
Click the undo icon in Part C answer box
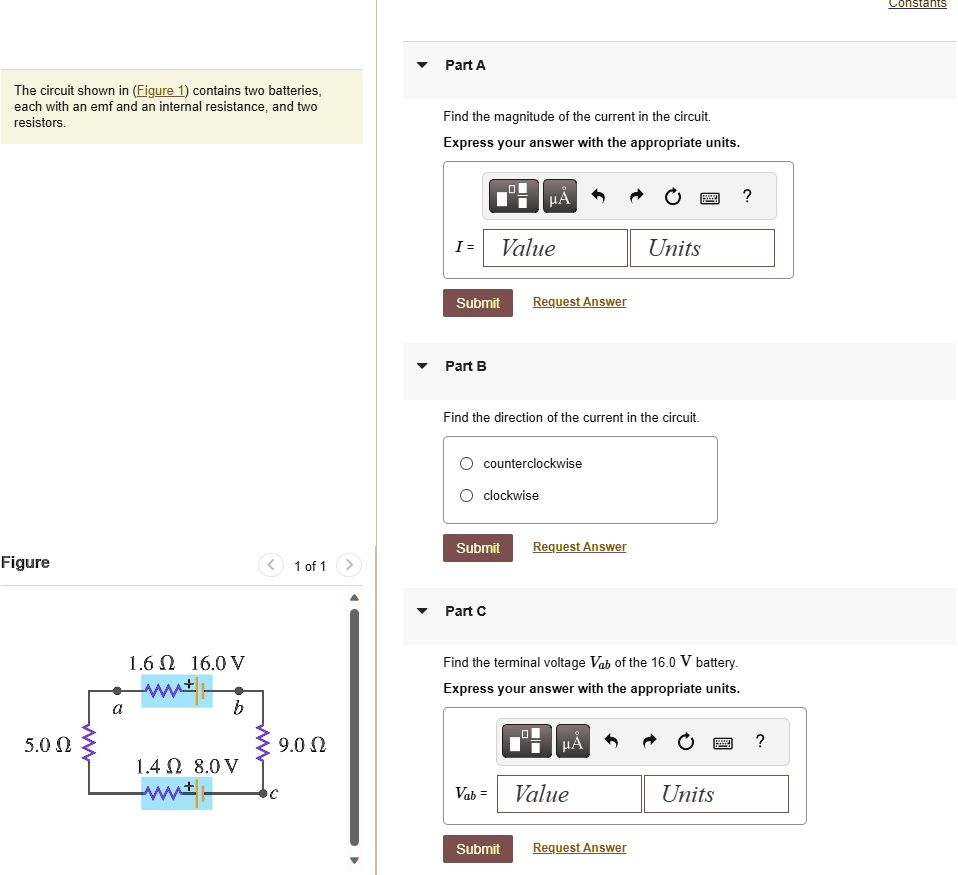tap(614, 741)
